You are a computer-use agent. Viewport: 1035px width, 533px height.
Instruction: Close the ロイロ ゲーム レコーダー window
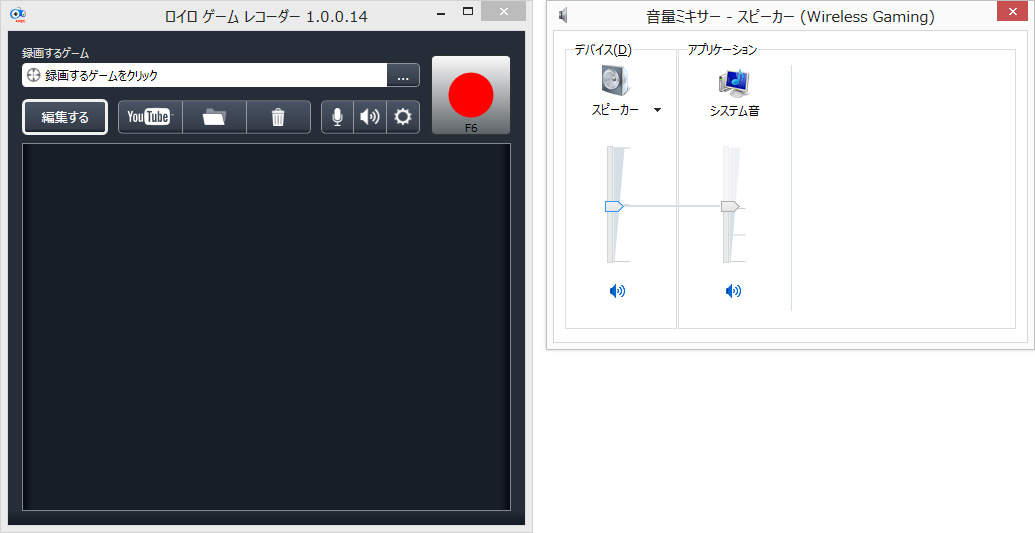tap(504, 11)
